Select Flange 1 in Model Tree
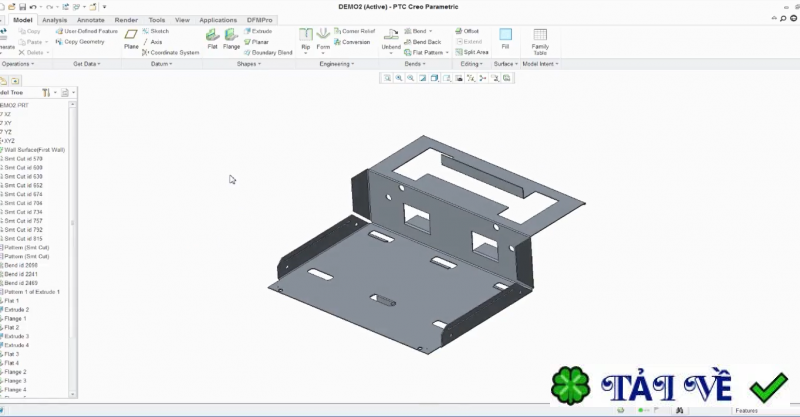The height and width of the screenshot is (417, 800). pos(16,319)
